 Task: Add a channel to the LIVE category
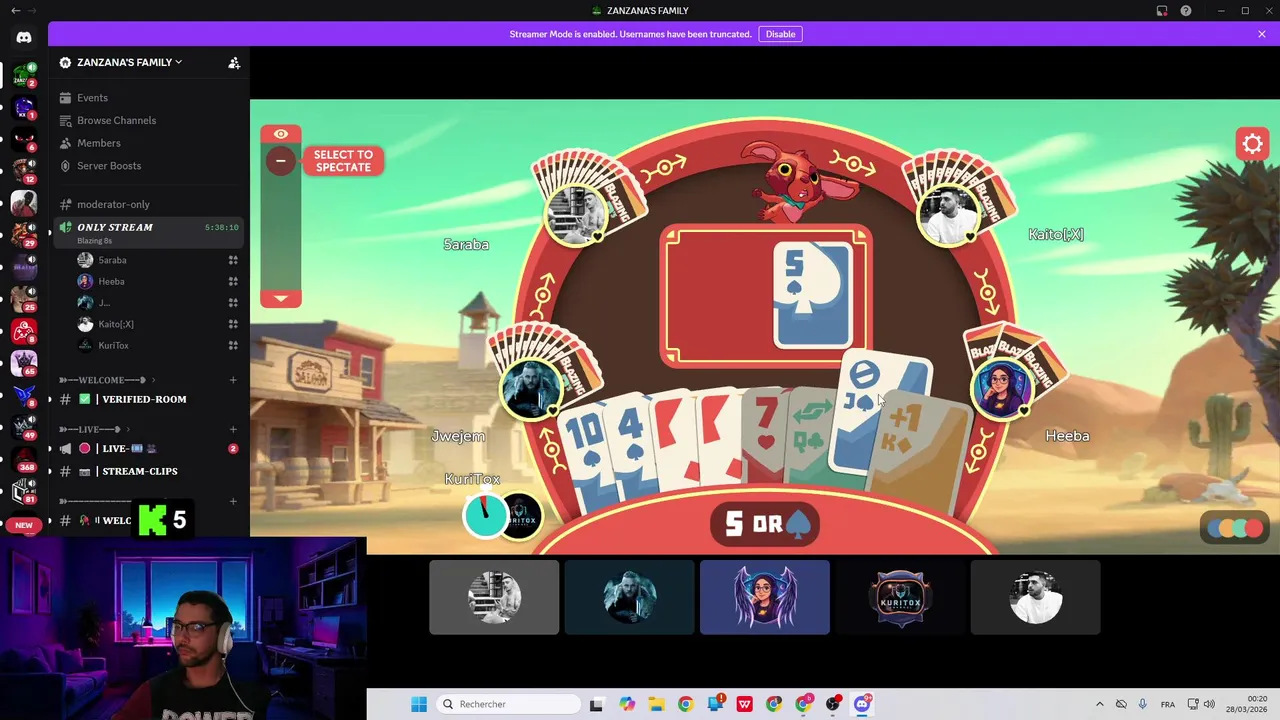pos(233,429)
